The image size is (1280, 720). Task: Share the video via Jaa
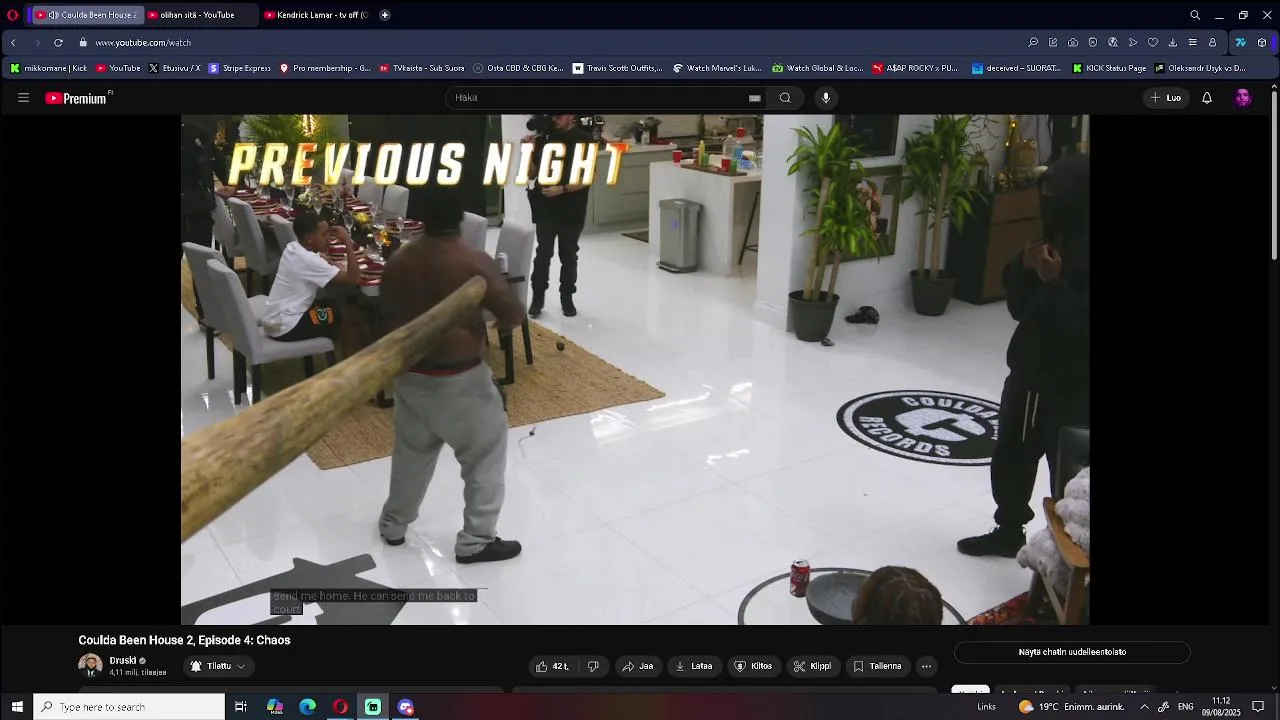tap(637, 666)
